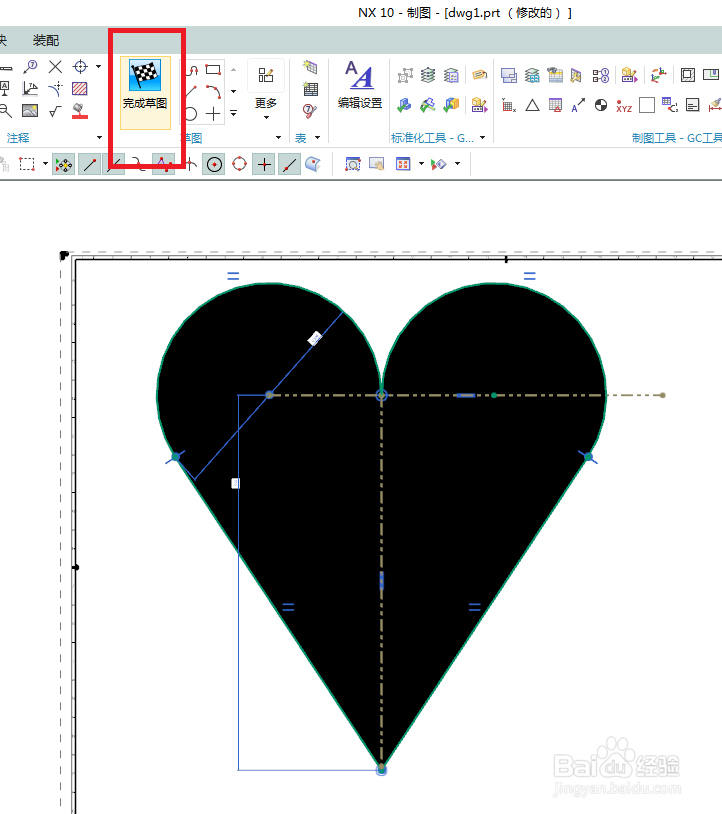Select the arc sketch tool
Image resolution: width=722 pixels, height=814 pixels.
[213, 92]
